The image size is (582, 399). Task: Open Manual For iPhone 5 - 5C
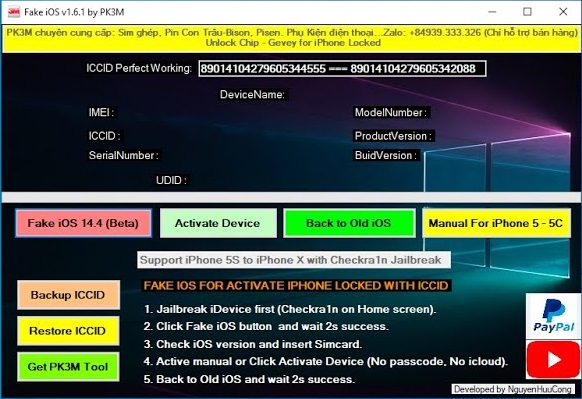(496, 223)
